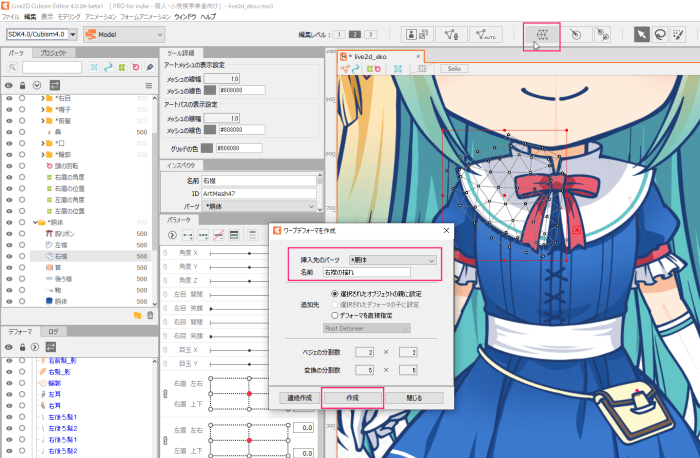Open the ファイル menu
Image resolution: width=700 pixels, height=458 pixels.
10,17
